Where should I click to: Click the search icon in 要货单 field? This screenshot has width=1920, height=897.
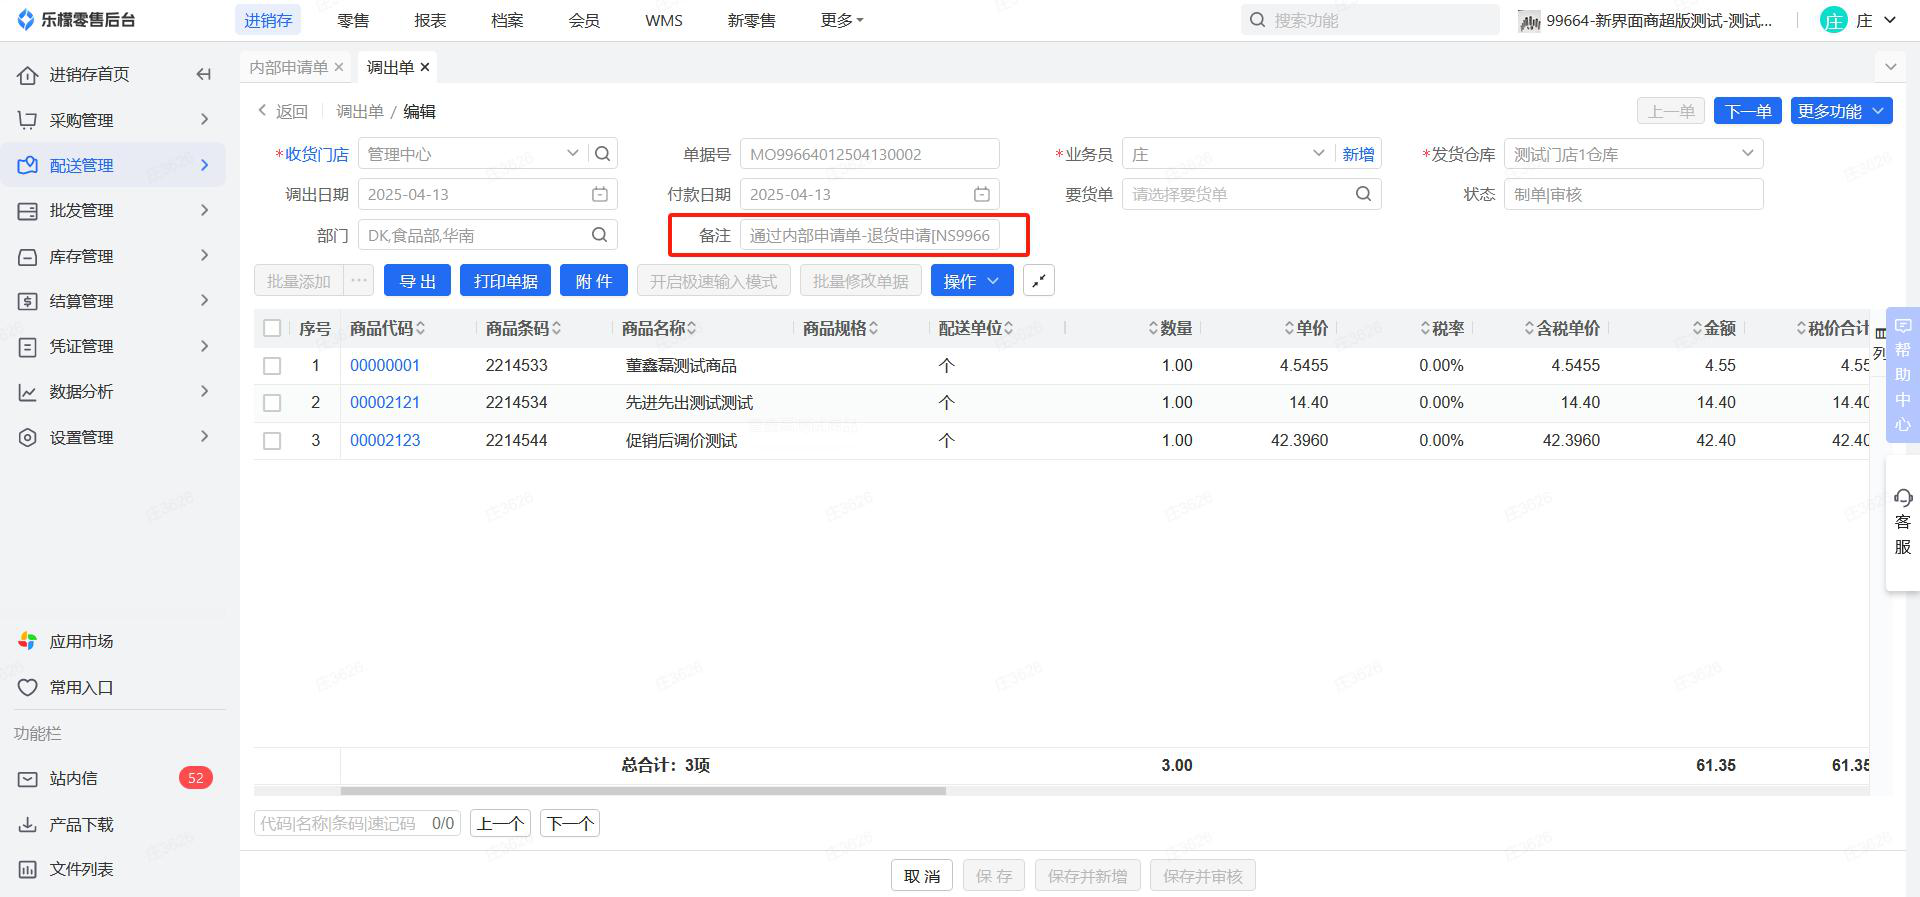[1363, 194]
